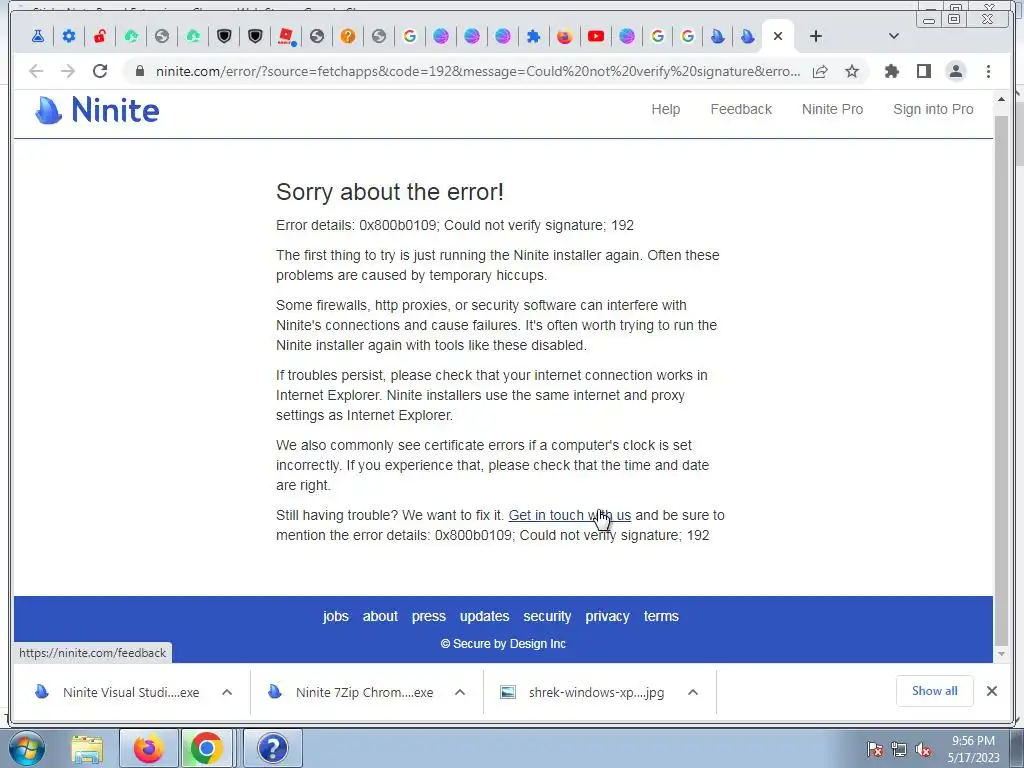Close the active Ninite error tab
This screenshot has width=1024, height=768.
[778, 37]
